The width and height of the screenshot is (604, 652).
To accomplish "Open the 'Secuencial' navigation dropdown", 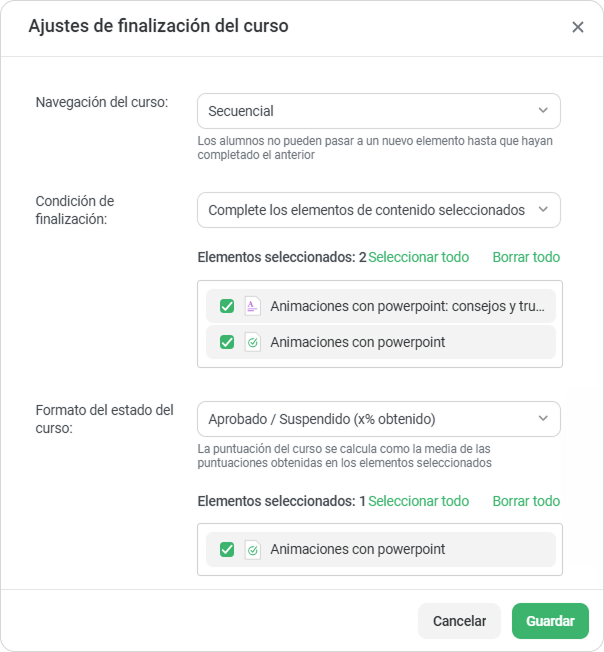I will pos(379,111).
